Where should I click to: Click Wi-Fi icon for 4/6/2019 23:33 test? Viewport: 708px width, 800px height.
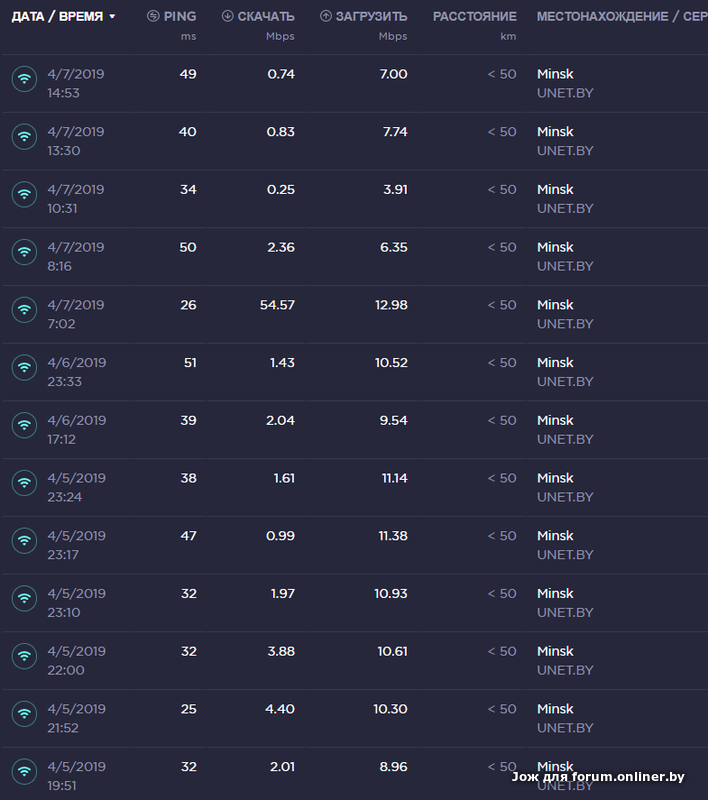24,369
